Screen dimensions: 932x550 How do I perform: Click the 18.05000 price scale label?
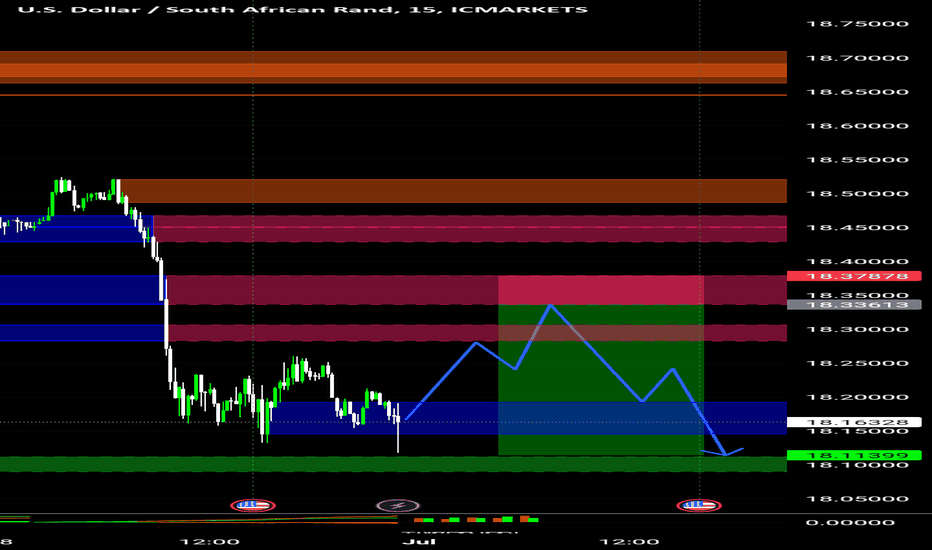(857, 498)
